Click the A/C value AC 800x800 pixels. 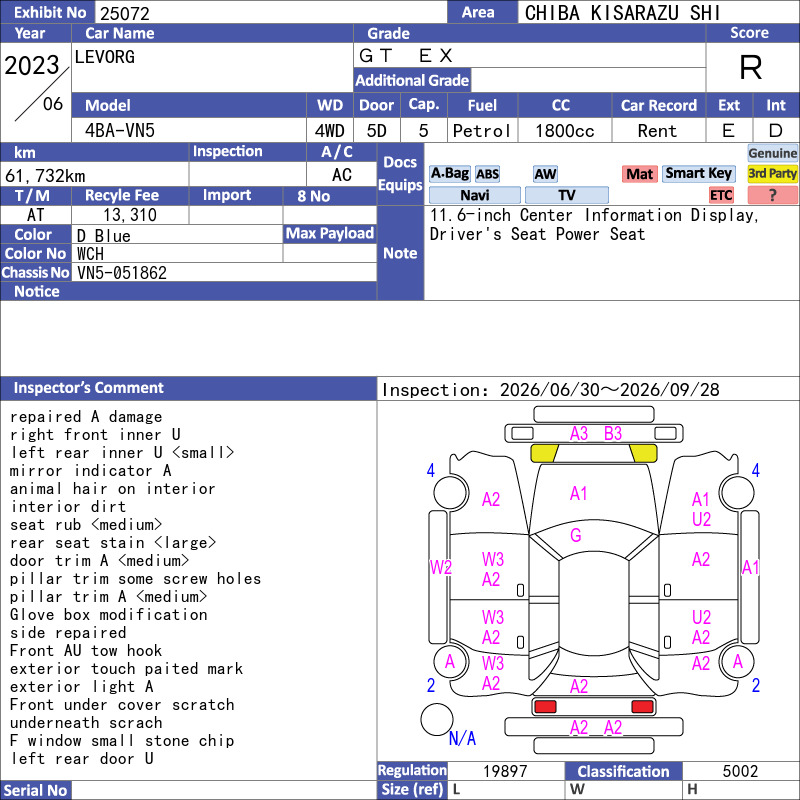click(x=341, y=175)
